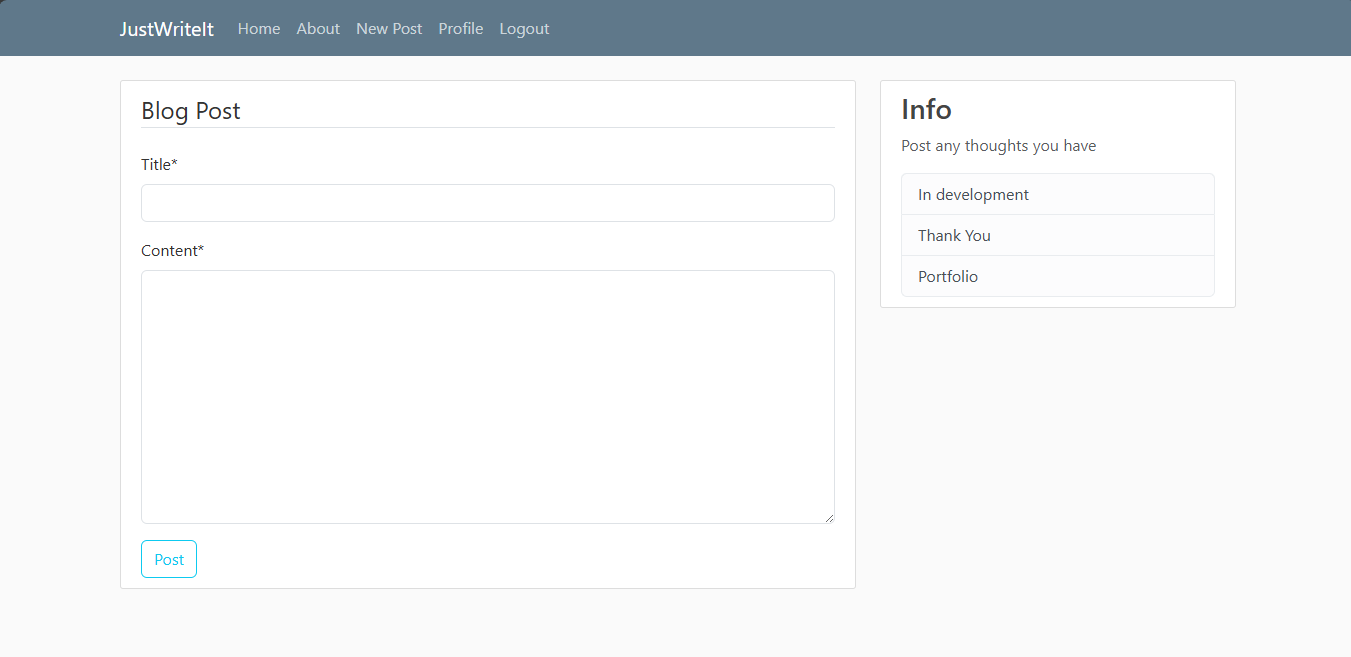The height and width of the screenshot is (657, 1351).
Task: Click the Info sidebar heading
Action: [926, 109]
